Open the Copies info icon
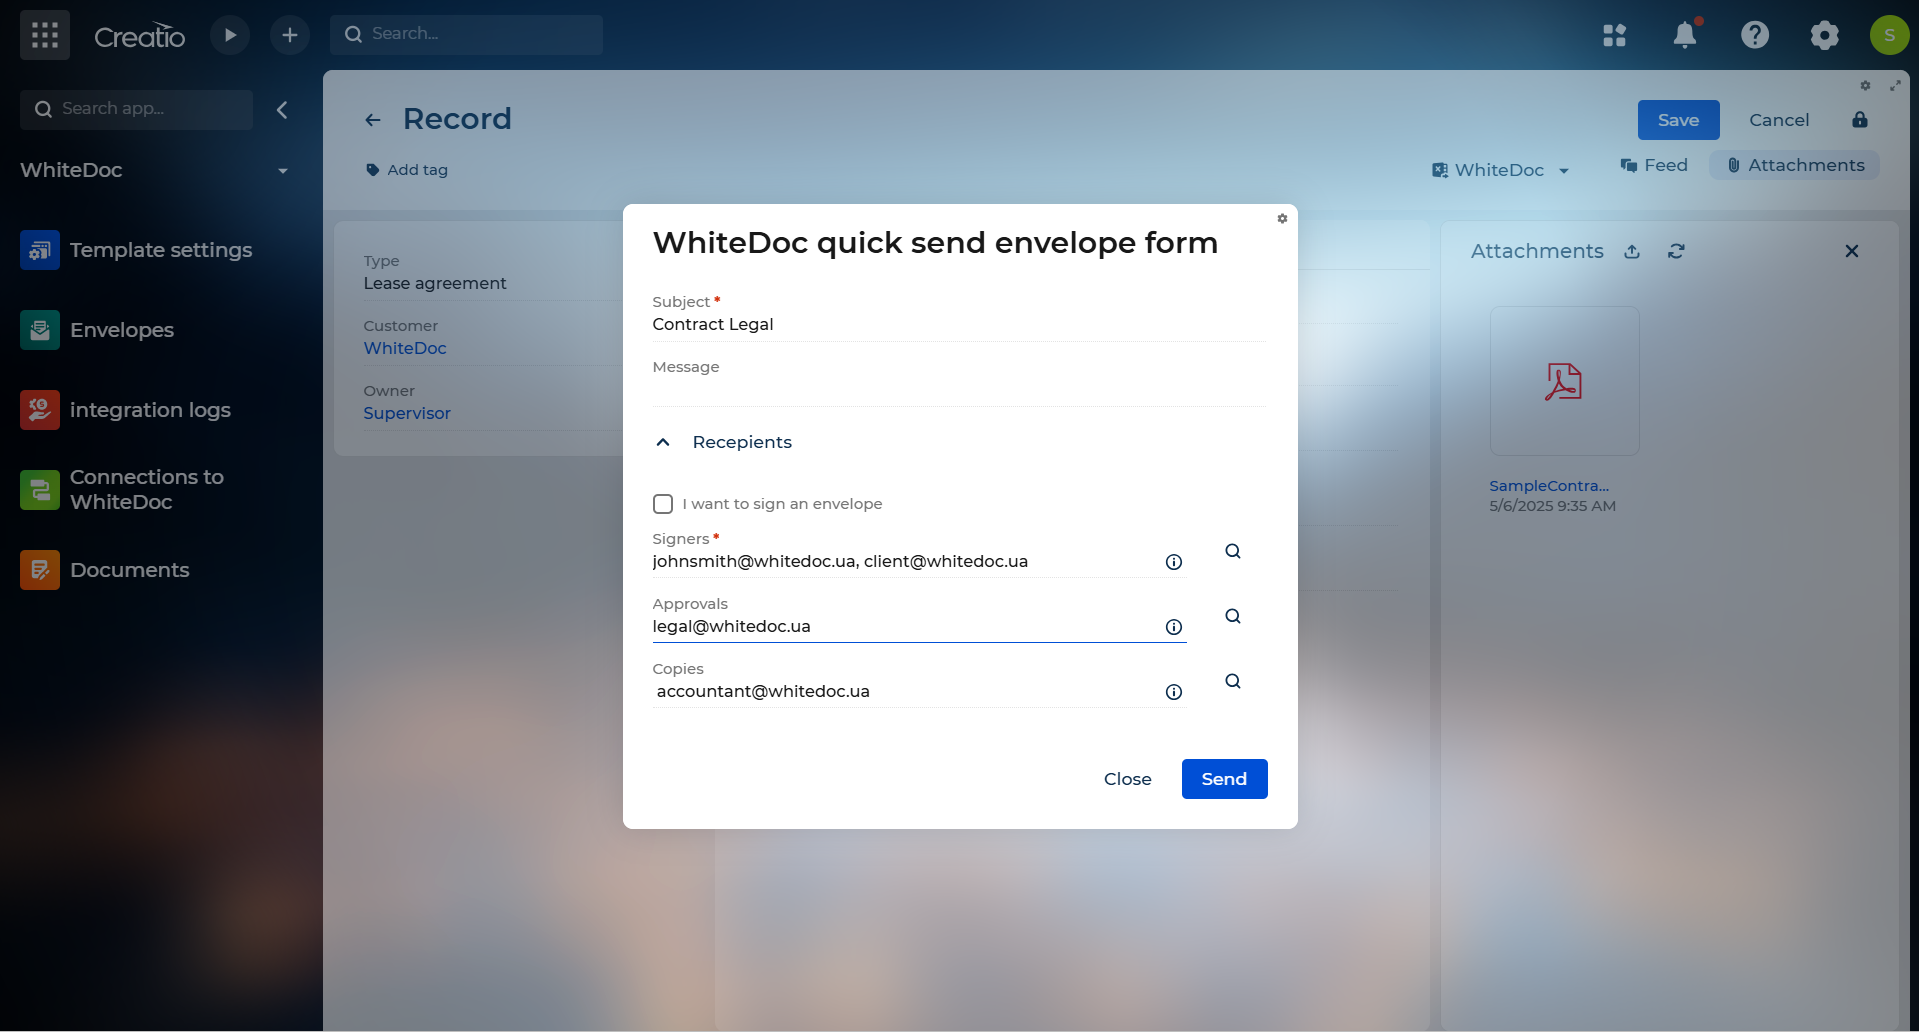 [x=1174, y=692]
